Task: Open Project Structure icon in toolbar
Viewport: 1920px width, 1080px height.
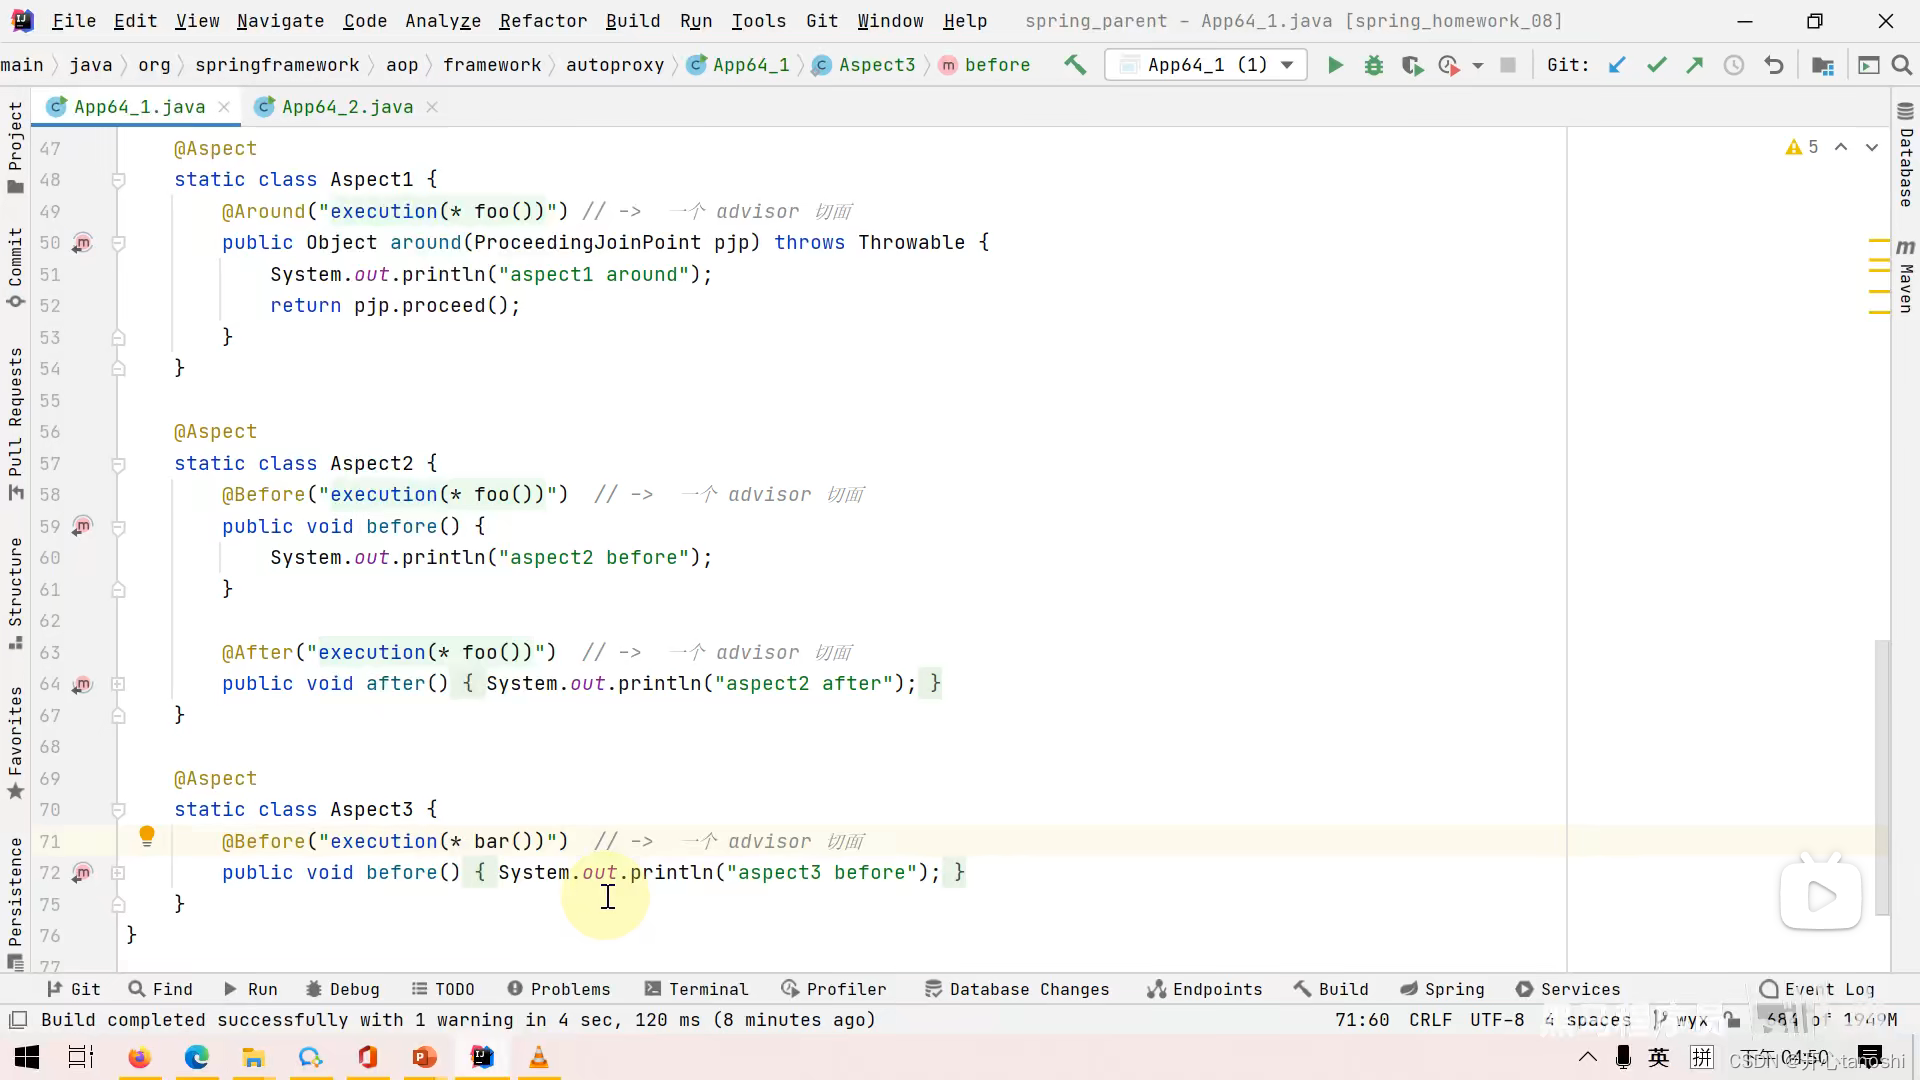Action: (x=1823, y=66)
